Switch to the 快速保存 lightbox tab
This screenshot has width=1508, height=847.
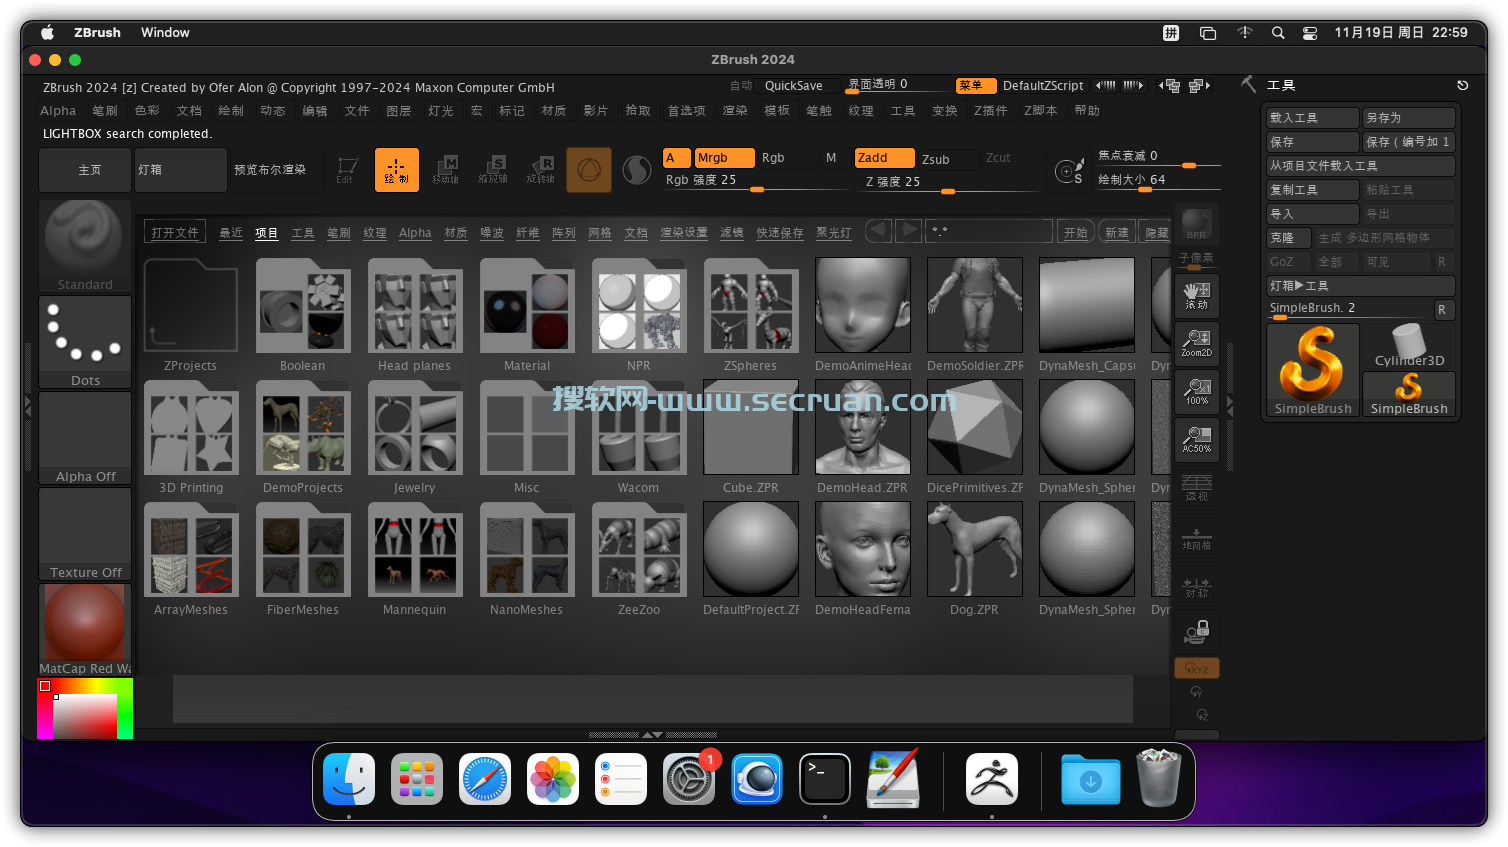tap(780, 233)
